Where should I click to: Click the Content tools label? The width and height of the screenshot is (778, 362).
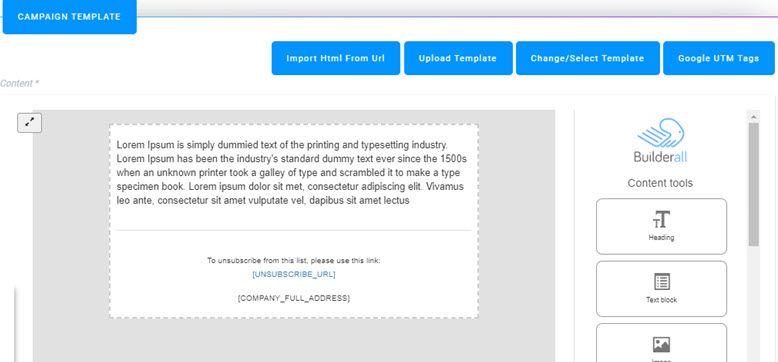tap(660, 183)
